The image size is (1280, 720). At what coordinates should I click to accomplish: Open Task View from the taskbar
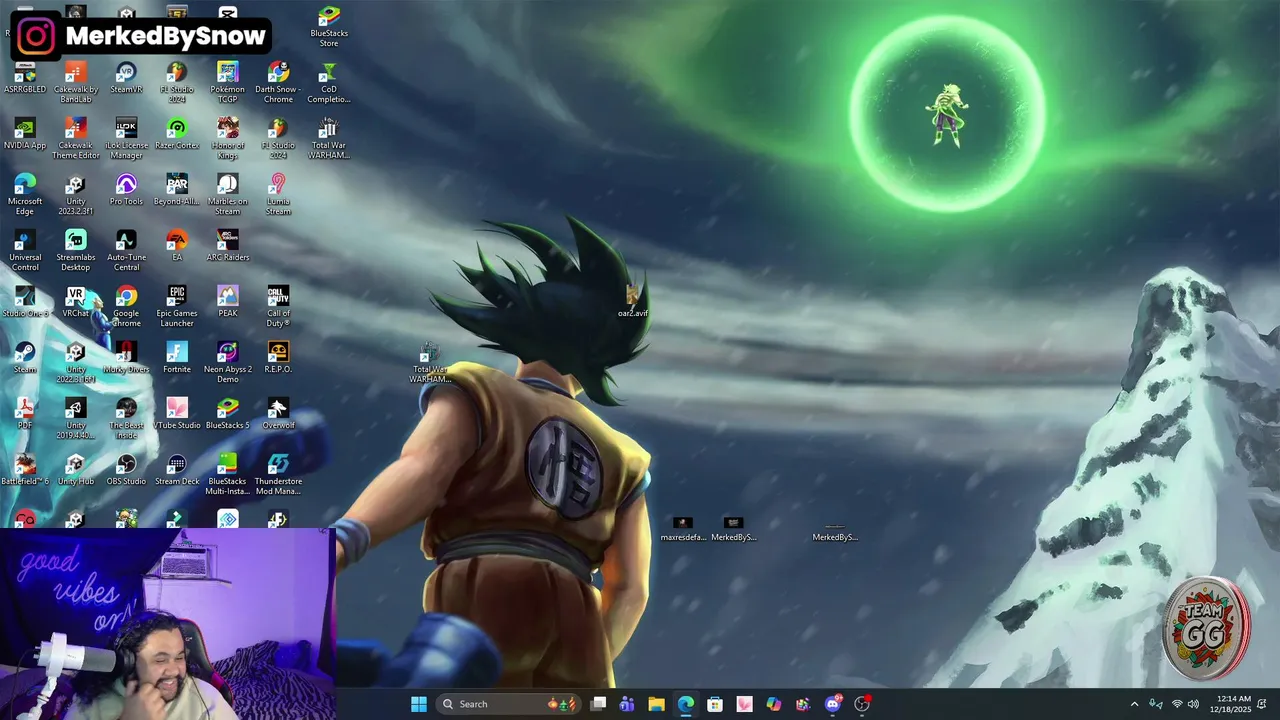[x=598, y=704]
